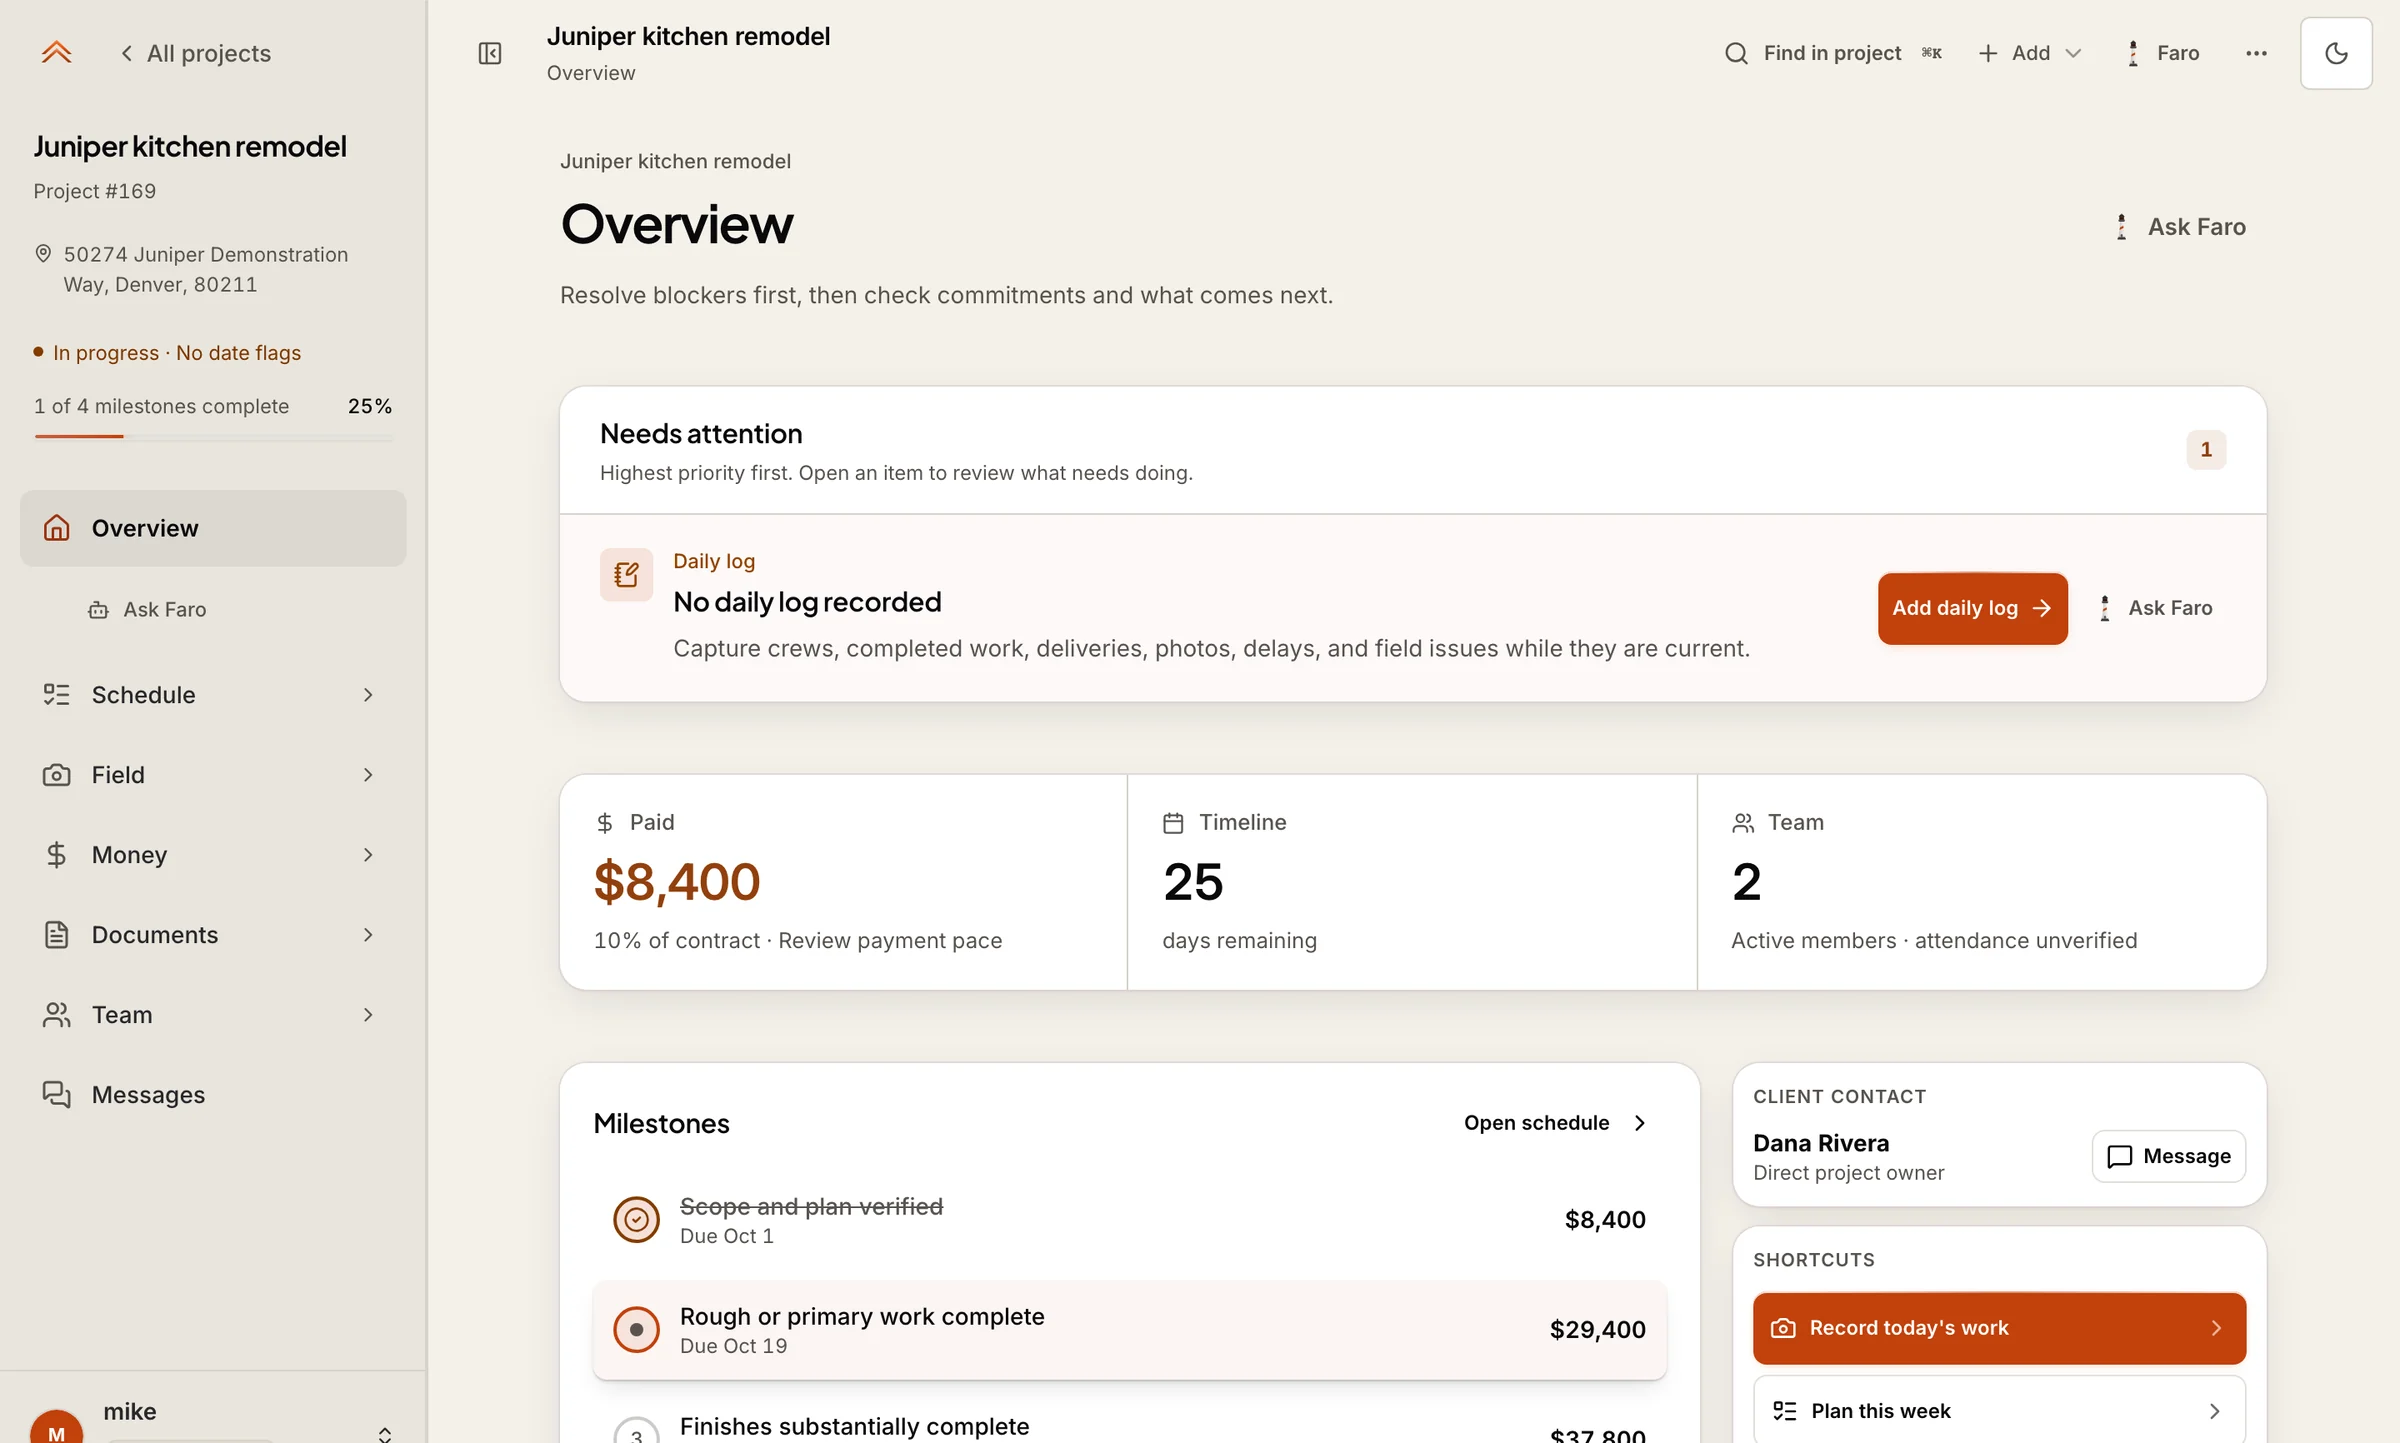Select Schedule in sidebar
The height and width of the screenshot is (1443, 2400).
pos(213,694)
